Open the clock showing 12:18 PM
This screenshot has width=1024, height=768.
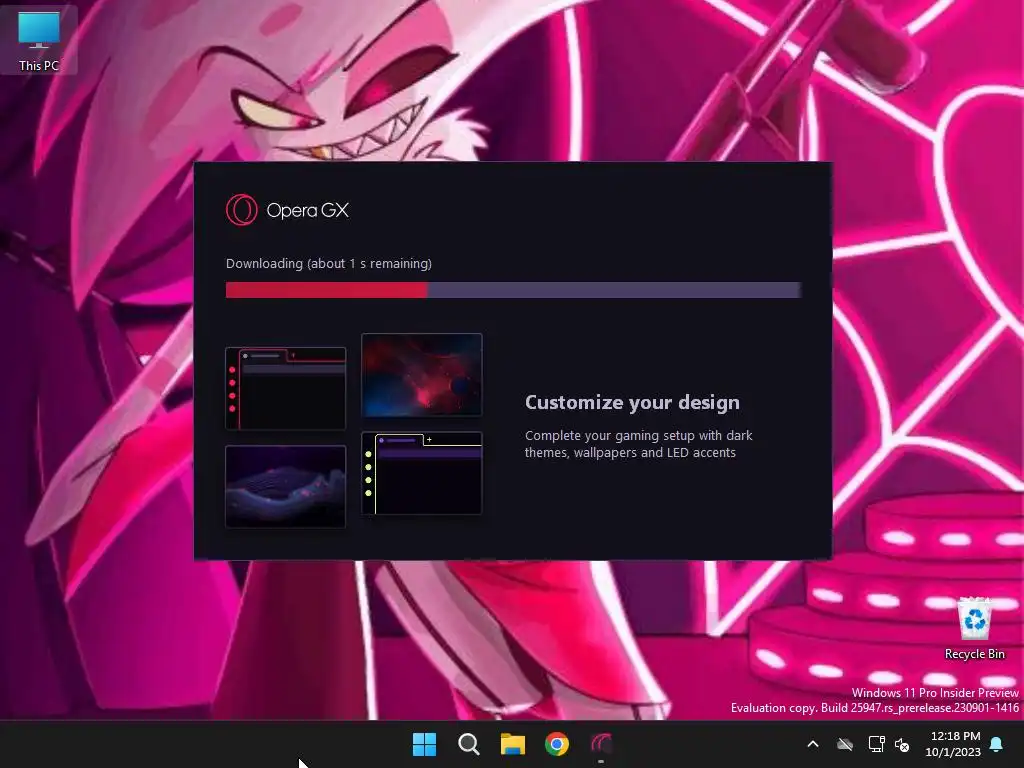point(953,744)
